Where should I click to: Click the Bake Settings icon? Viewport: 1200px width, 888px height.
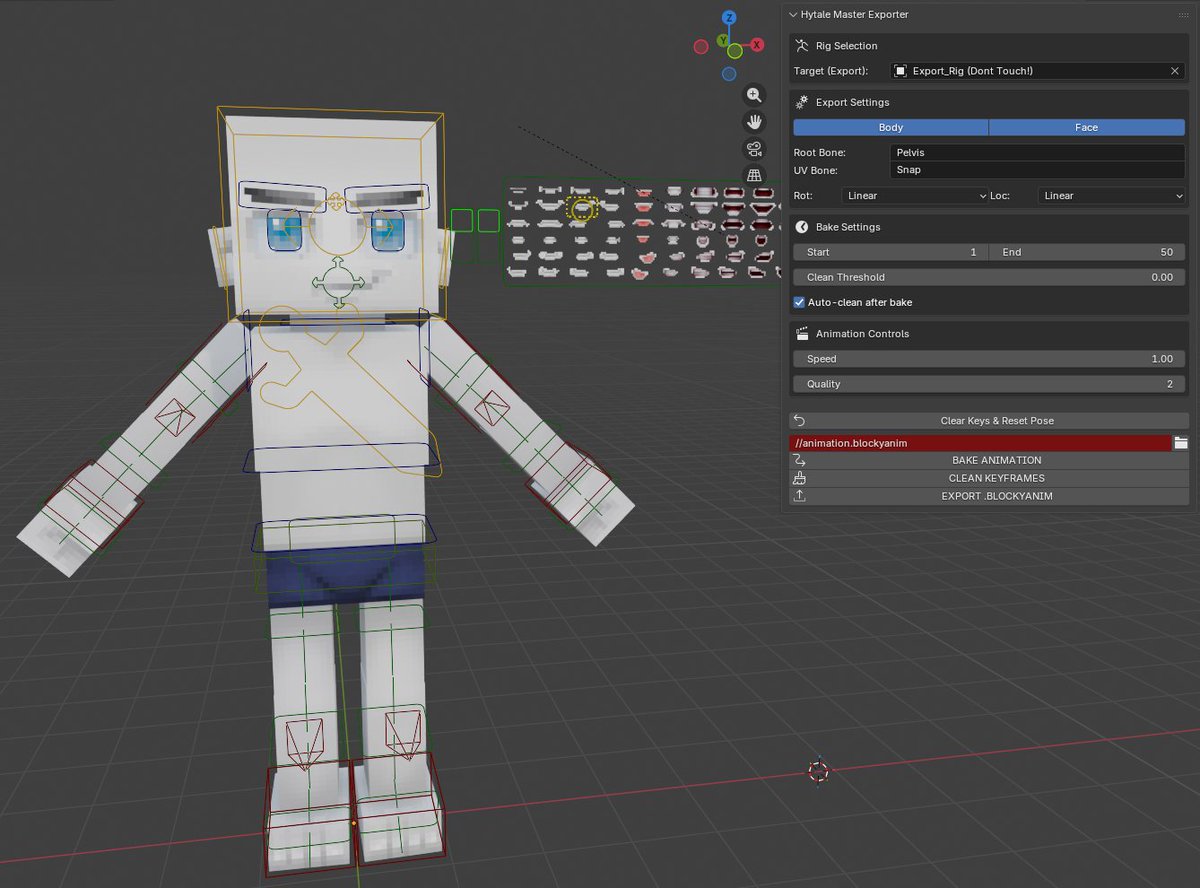click(802, 227)
